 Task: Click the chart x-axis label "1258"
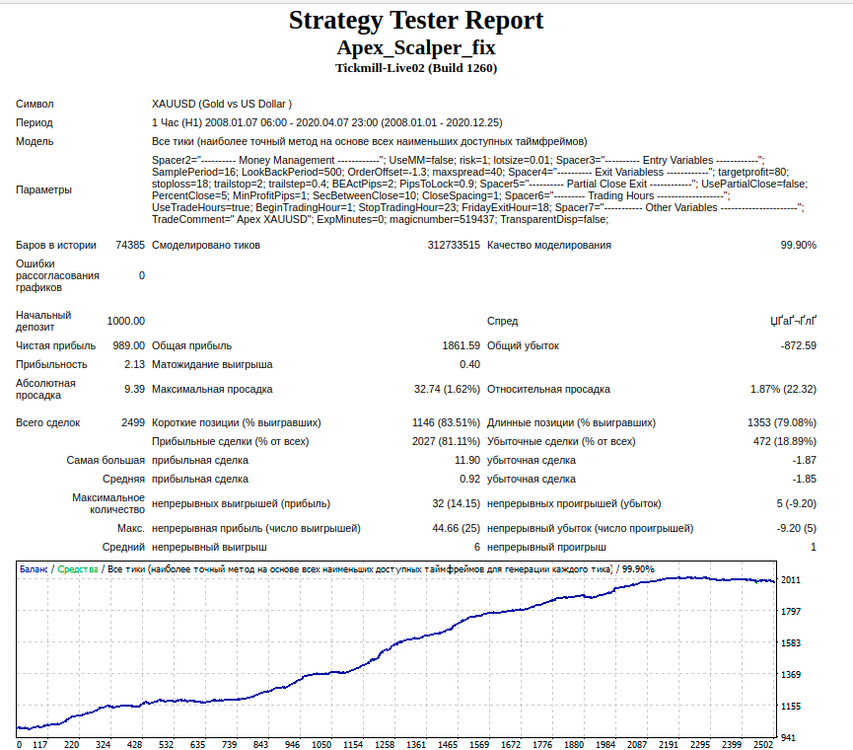tap(384, 745)
